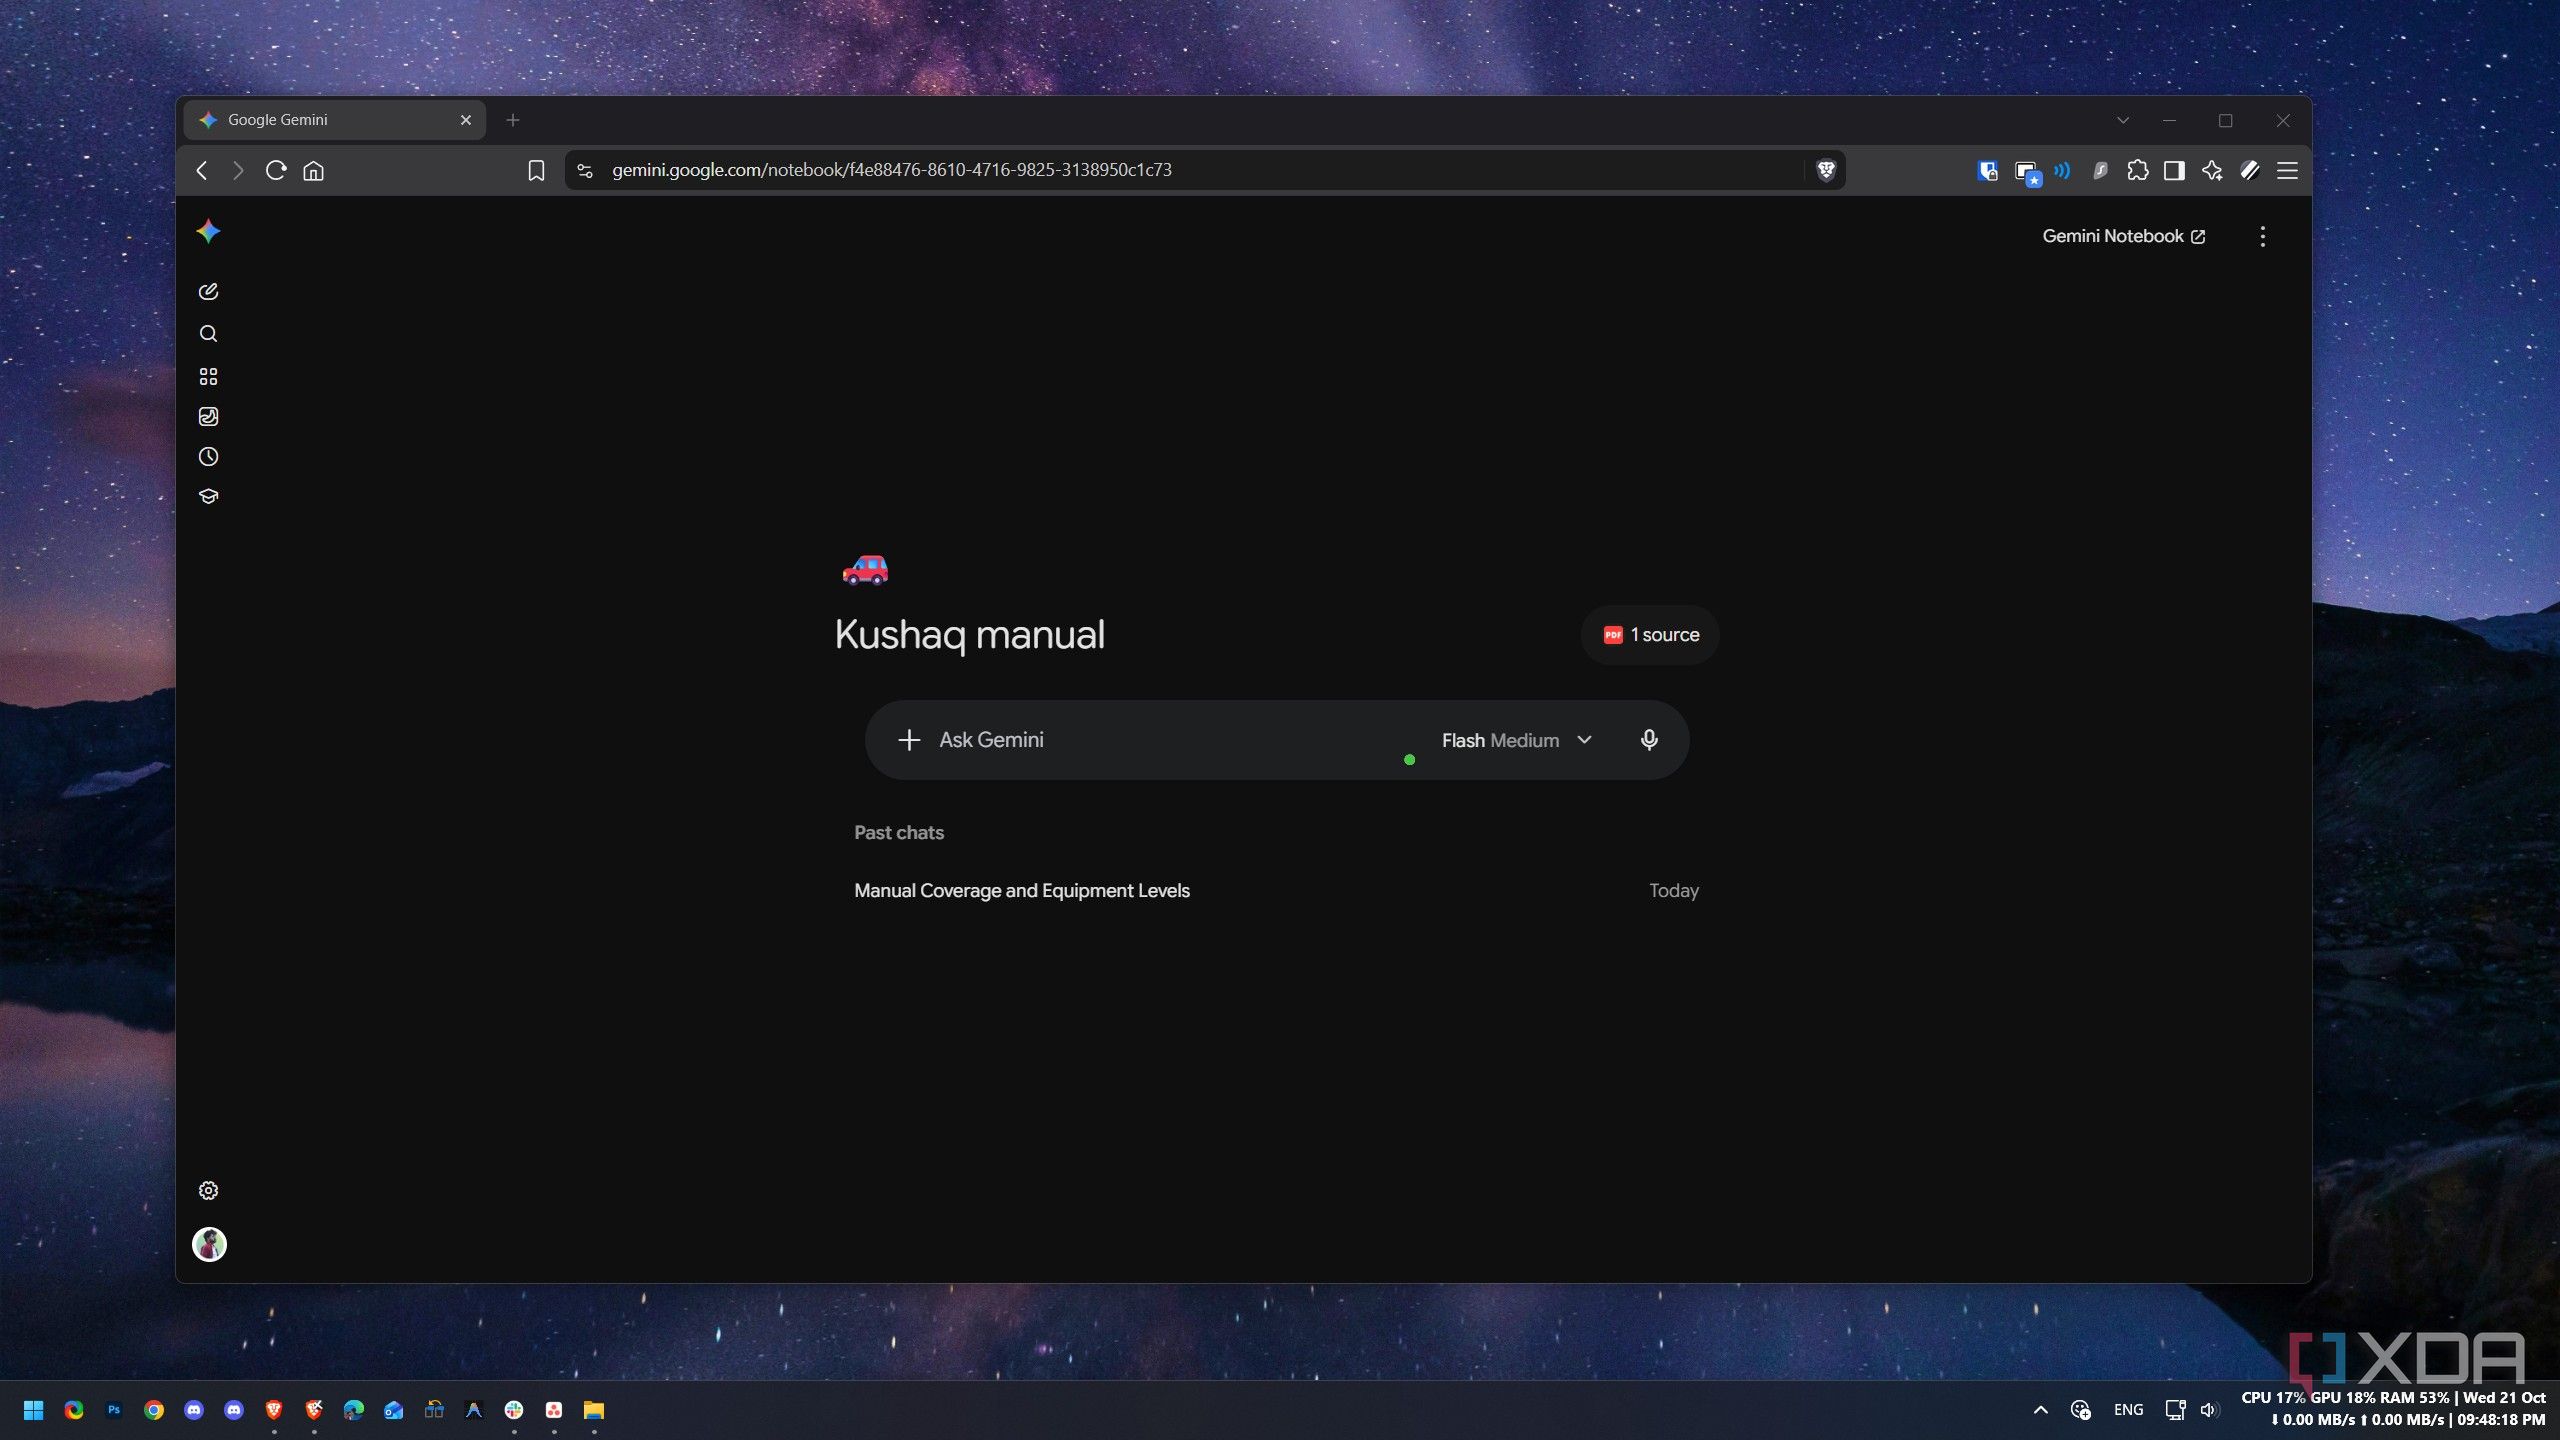2560x1440 pixels.
Task: Open a new browser tab
Action: coord(513,120)
